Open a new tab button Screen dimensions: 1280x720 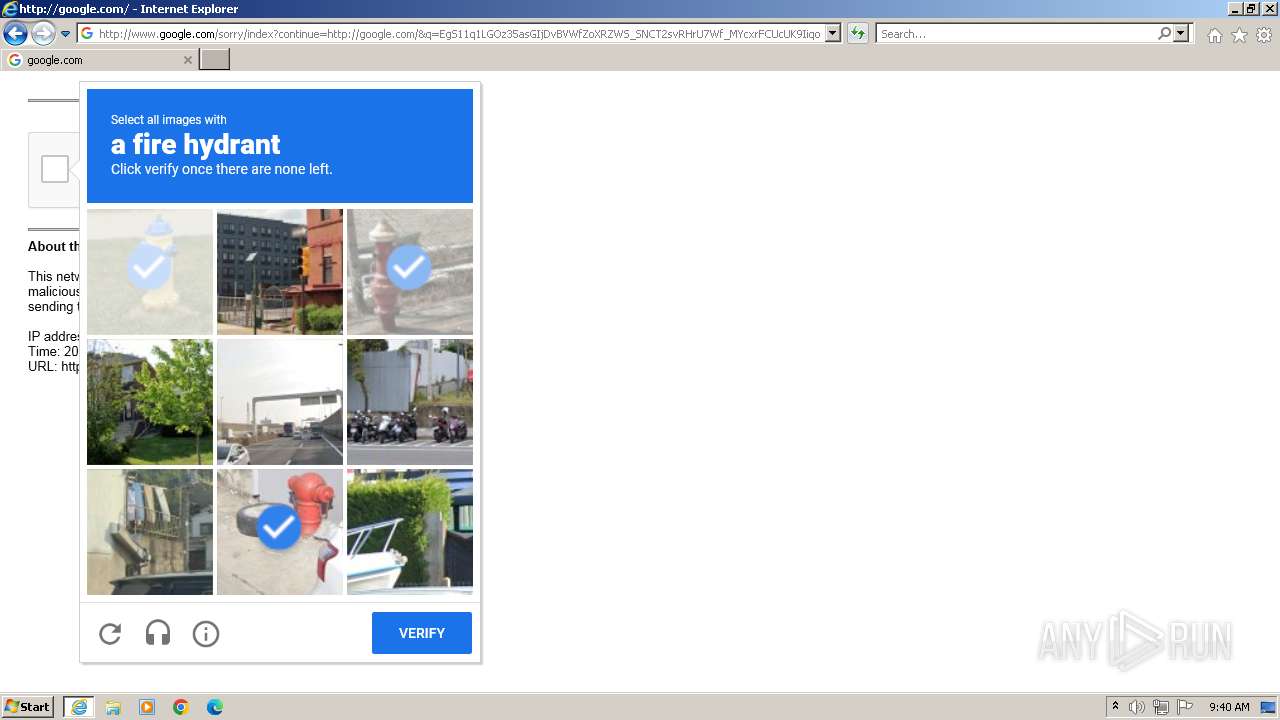[215, 60]
